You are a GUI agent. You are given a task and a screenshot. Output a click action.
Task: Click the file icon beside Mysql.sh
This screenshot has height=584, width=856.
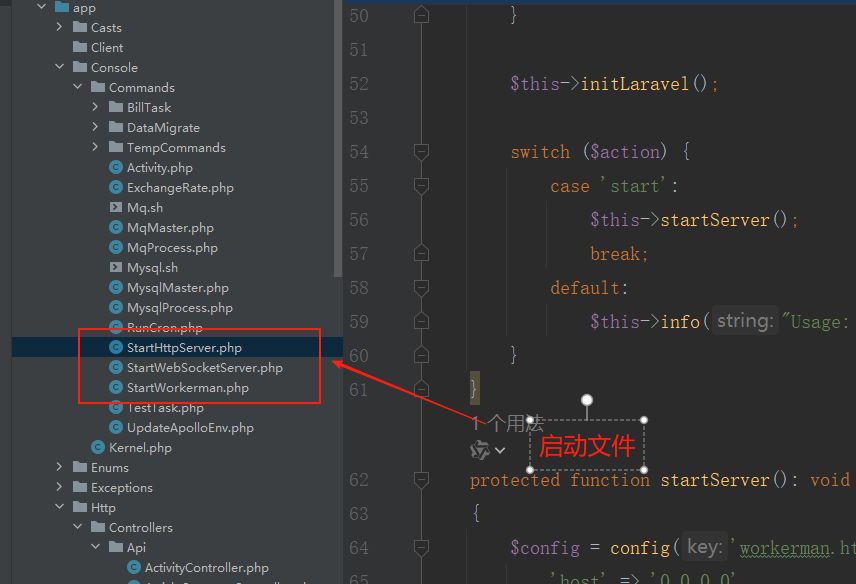pyautogui.click(x=116, y=268)
